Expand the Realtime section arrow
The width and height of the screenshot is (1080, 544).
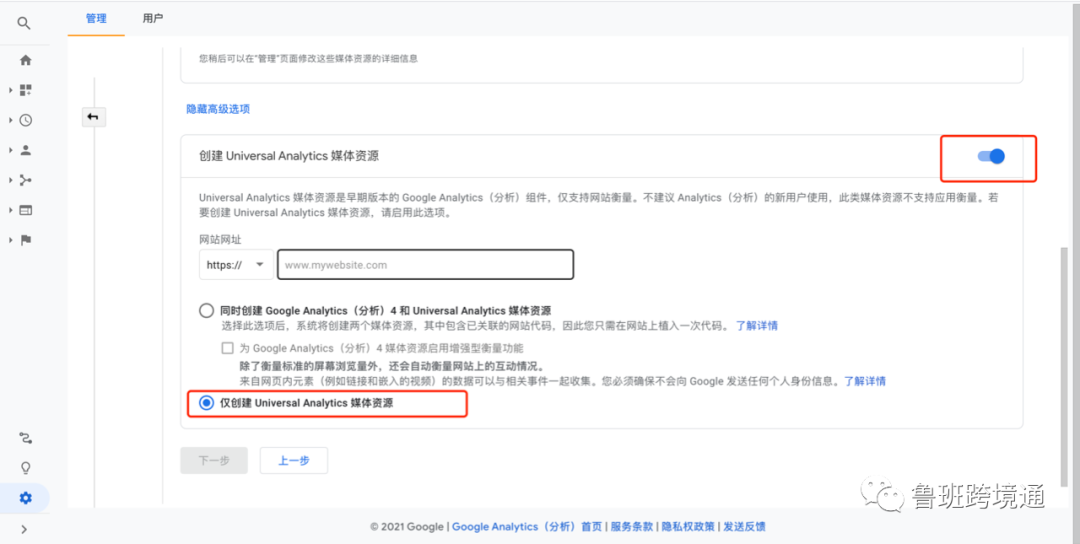point(10,120)
